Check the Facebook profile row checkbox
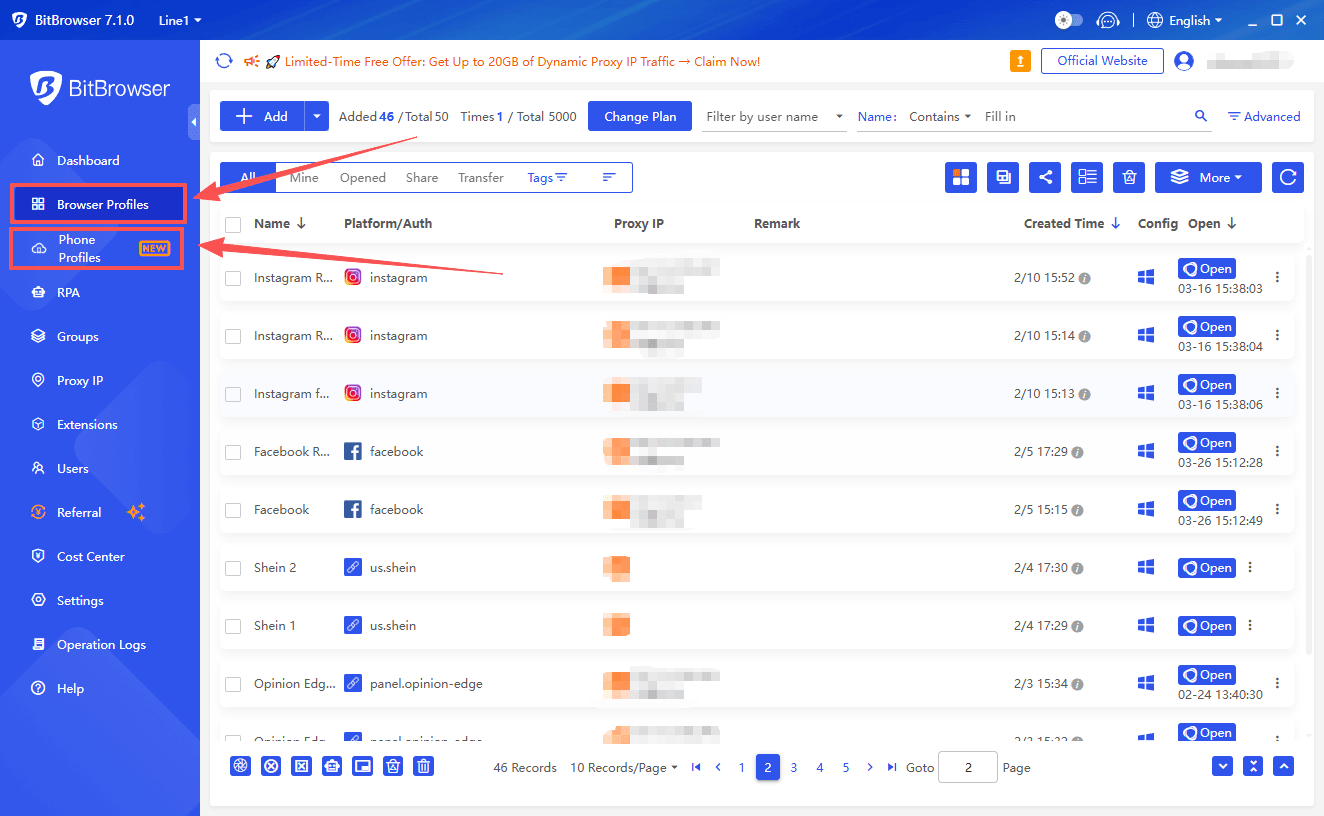The height and width of the screenshot is (816, 1324). coord(232,509)
